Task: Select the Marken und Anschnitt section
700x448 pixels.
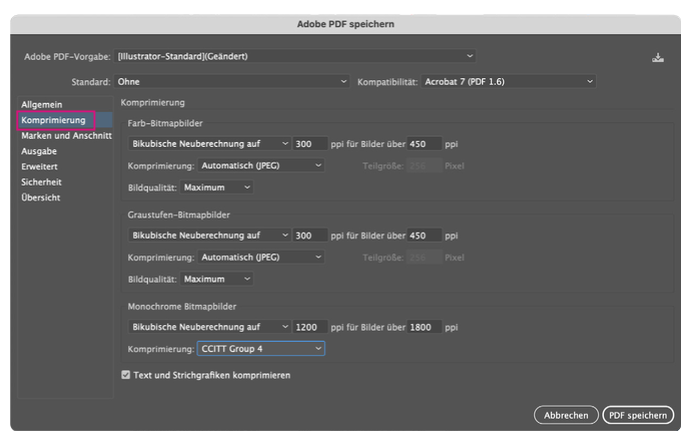Action: tap(66, 136)
